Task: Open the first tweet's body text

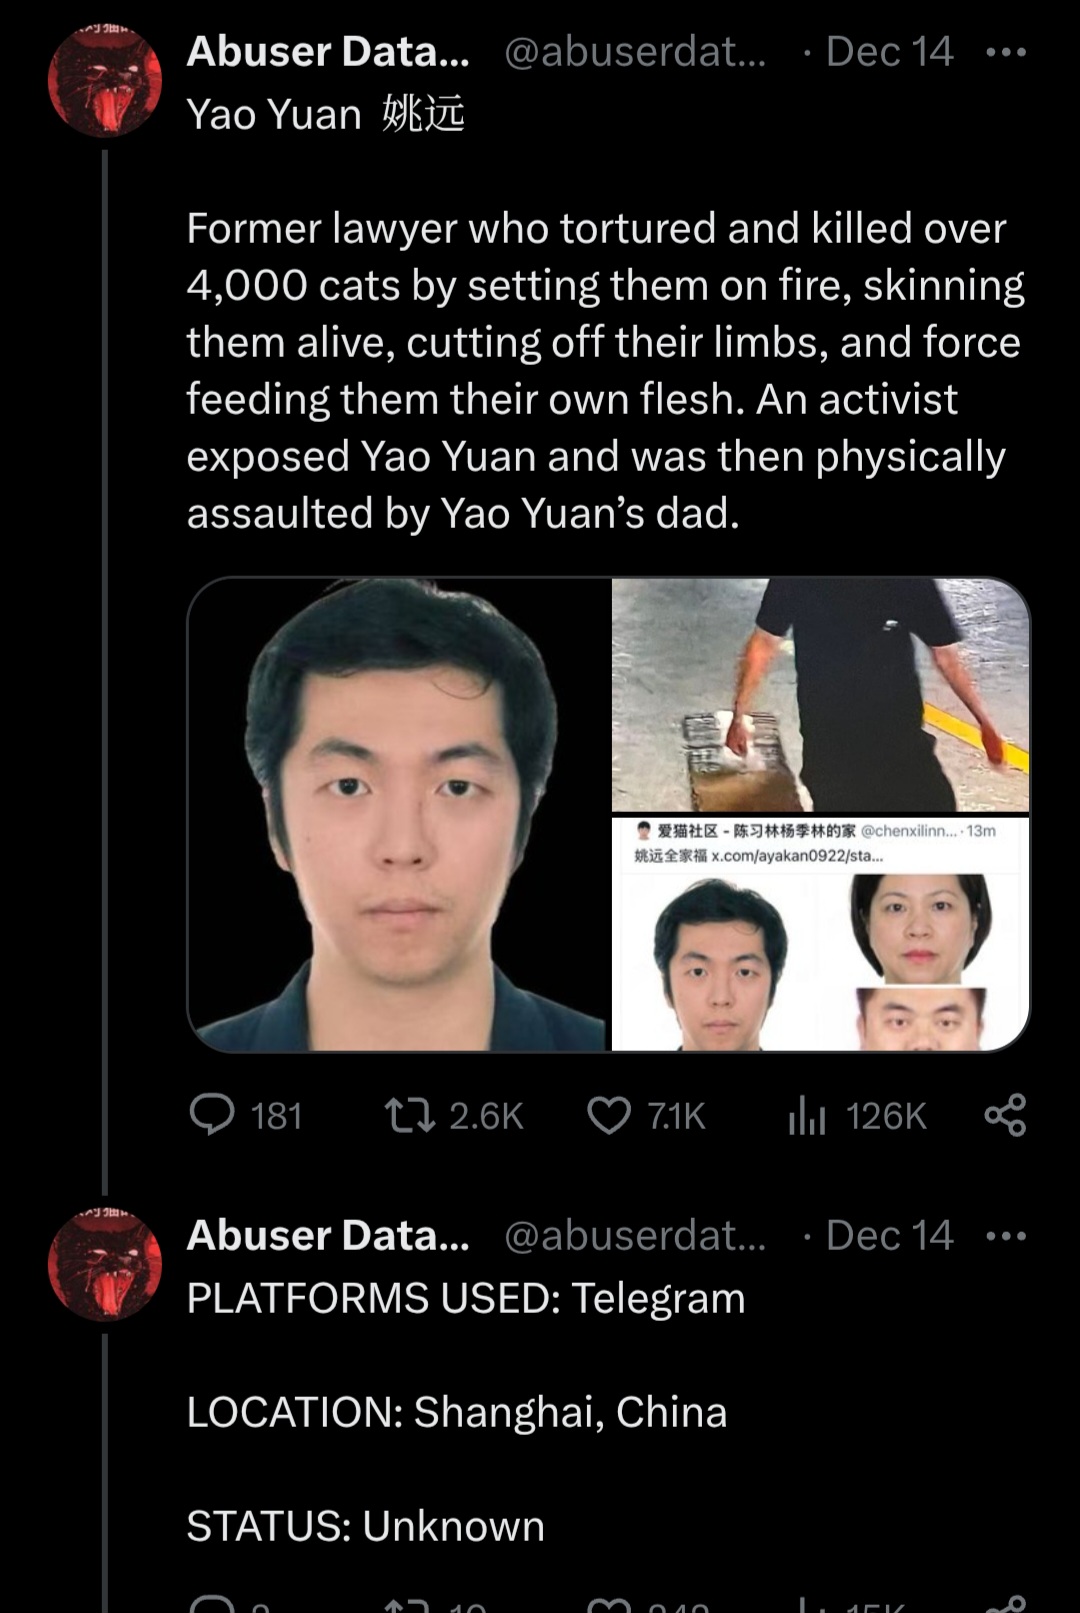Action: point(606,371)
